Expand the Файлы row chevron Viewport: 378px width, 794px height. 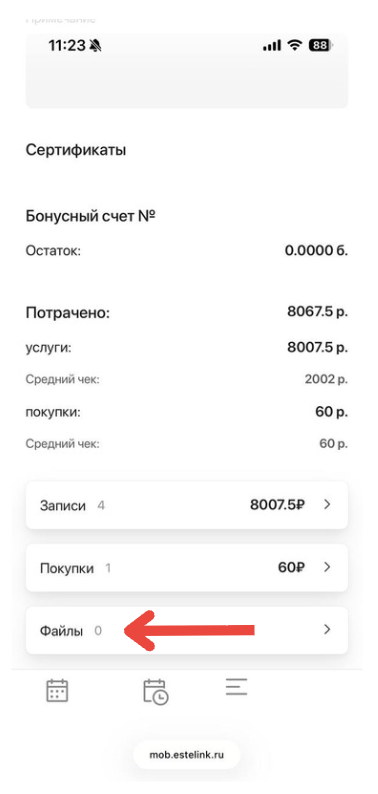click(327, 629)
